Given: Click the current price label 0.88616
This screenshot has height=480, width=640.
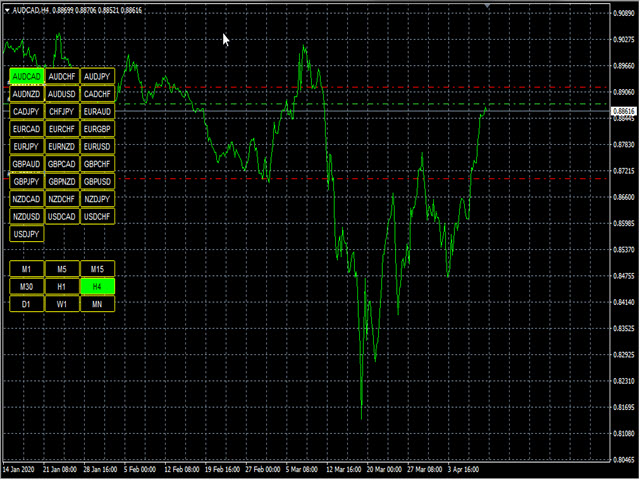Looking at the screenshot, I should tap(624, 111).
